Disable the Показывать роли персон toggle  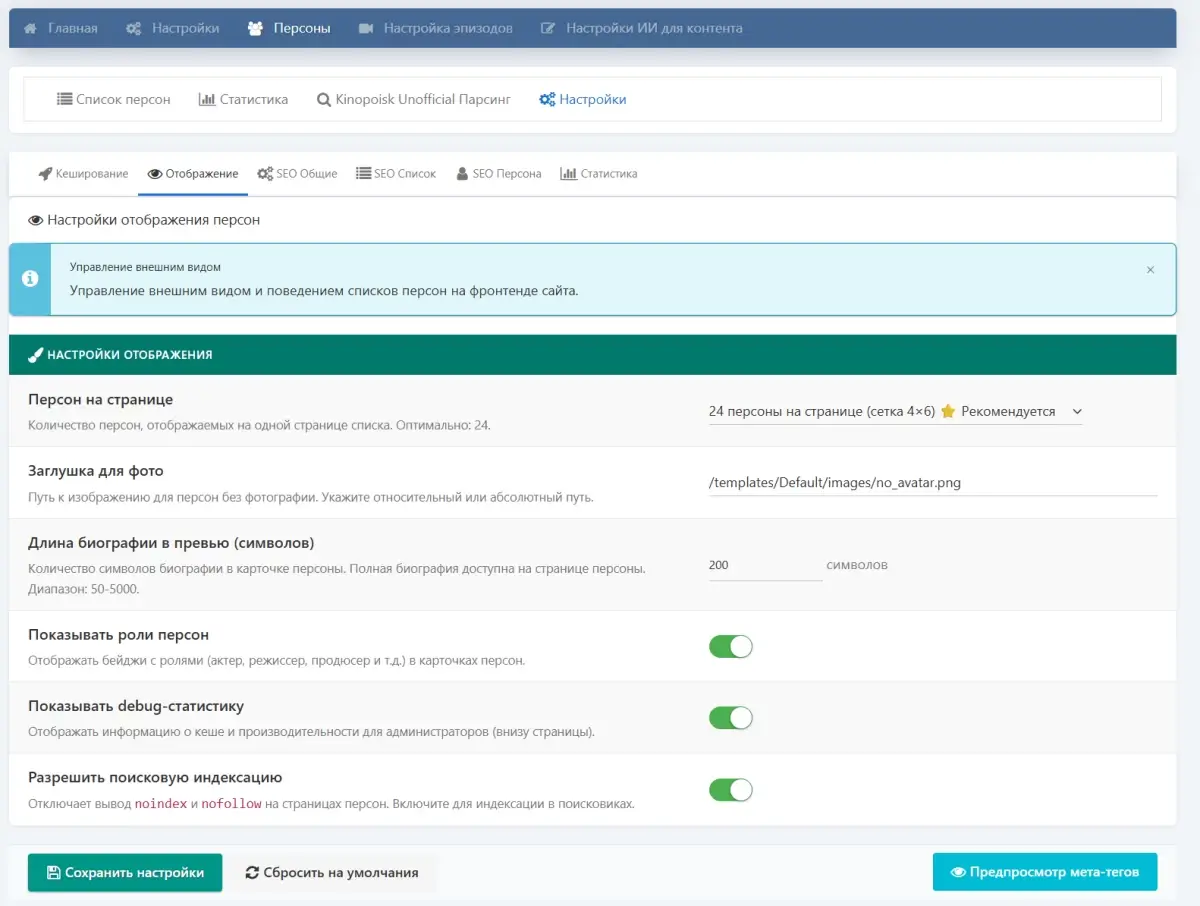coord(730,646)
